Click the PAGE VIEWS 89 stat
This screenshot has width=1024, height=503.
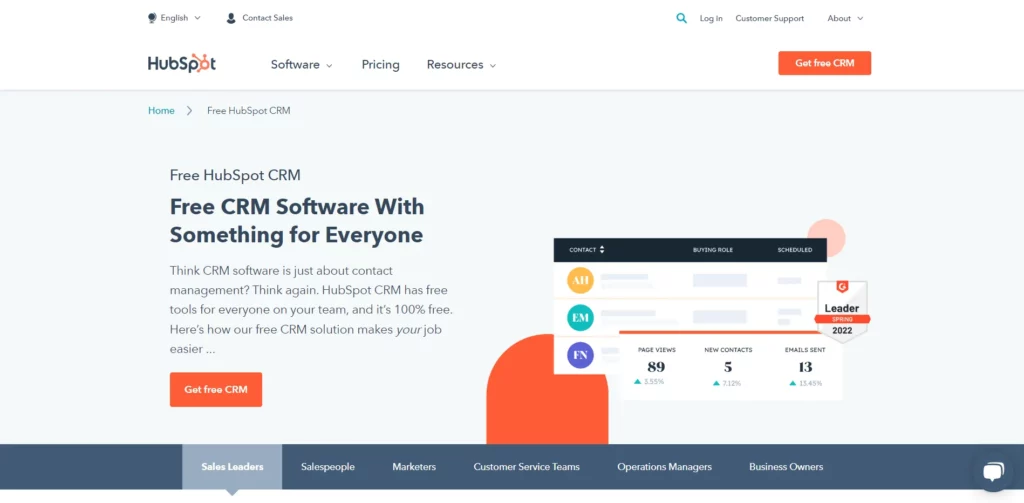pos(656,366)
